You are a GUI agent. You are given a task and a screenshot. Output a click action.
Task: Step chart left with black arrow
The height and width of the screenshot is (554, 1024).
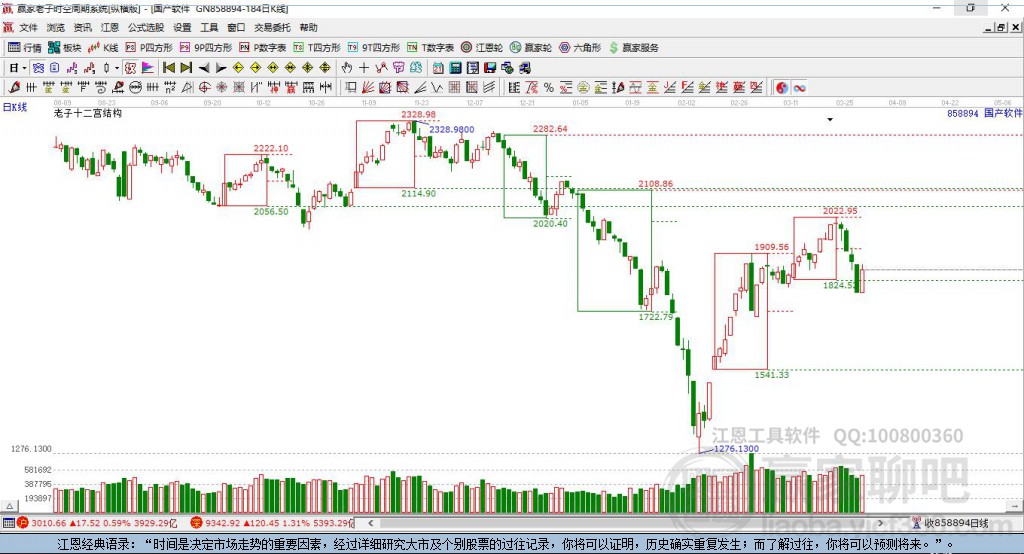(x=204, y=68)
